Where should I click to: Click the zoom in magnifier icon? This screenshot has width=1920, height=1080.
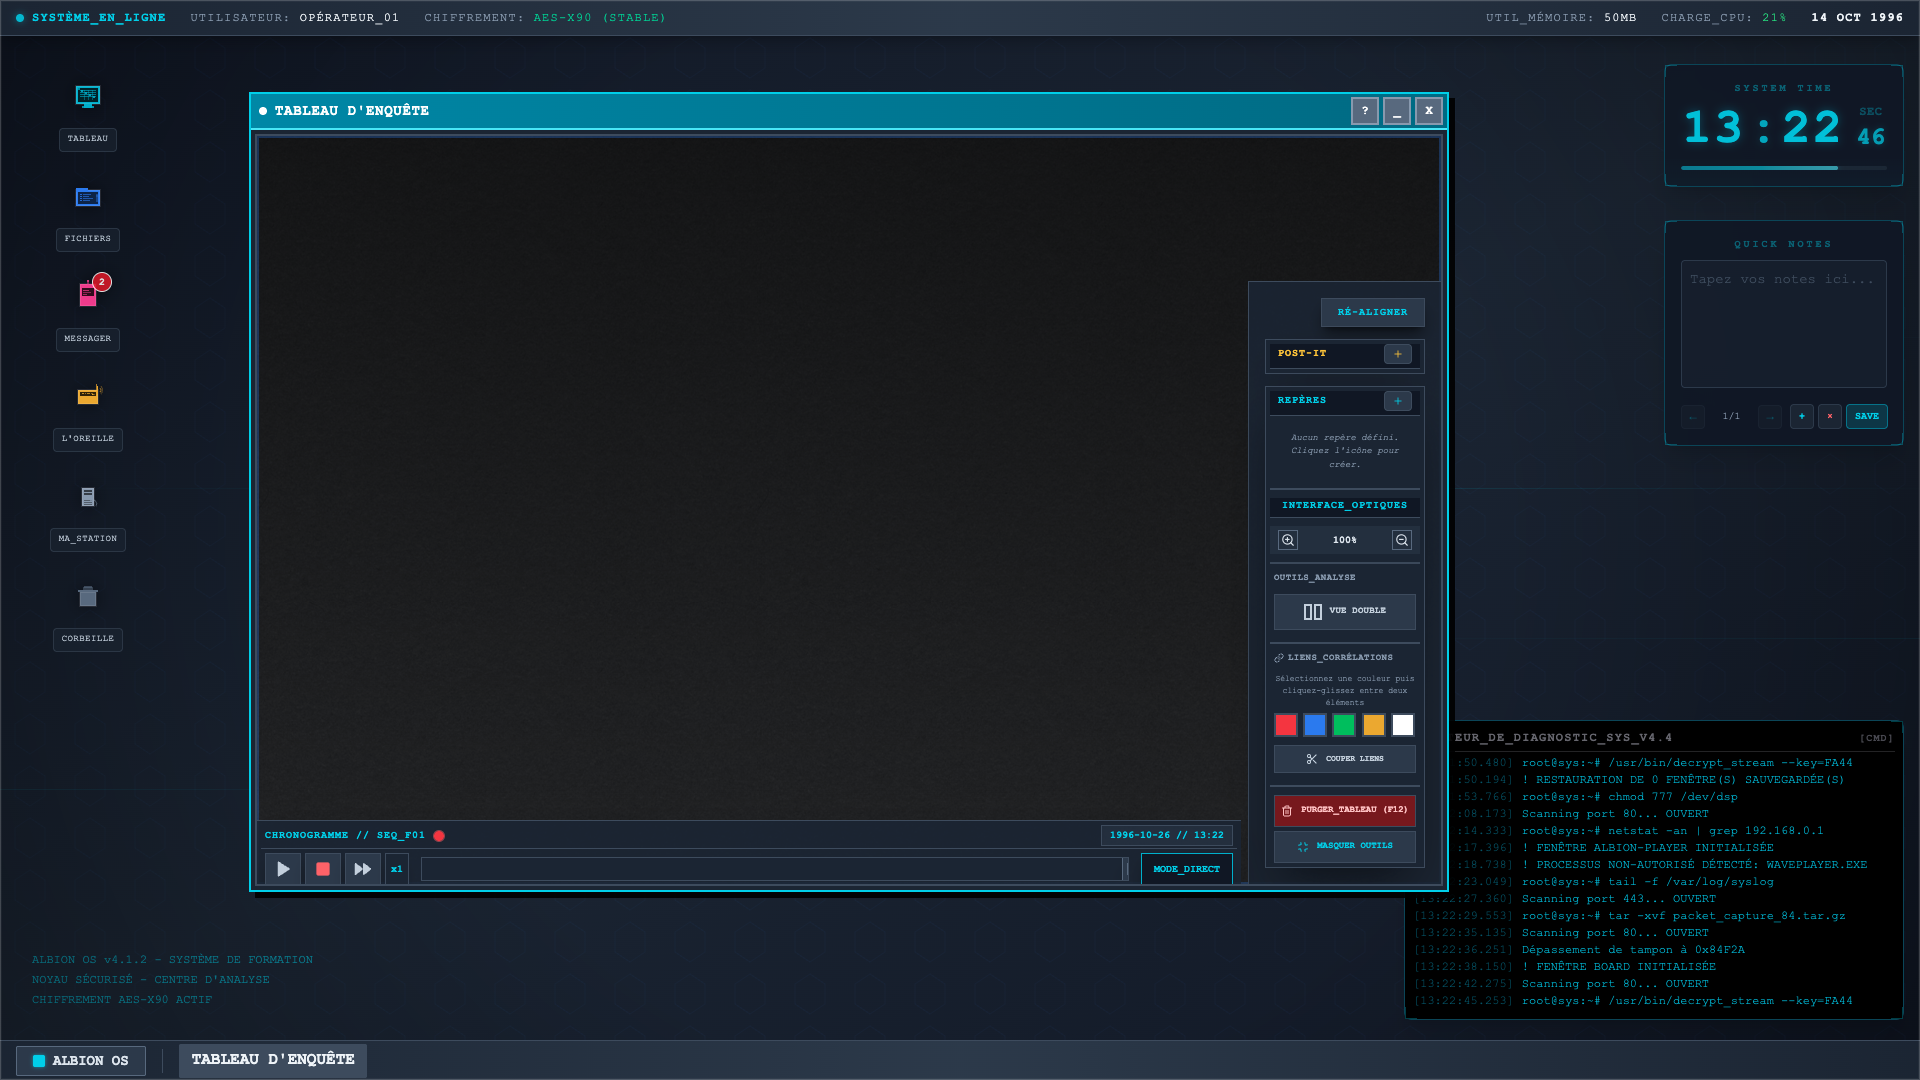pyautogui.click(x=1288, y=540)
